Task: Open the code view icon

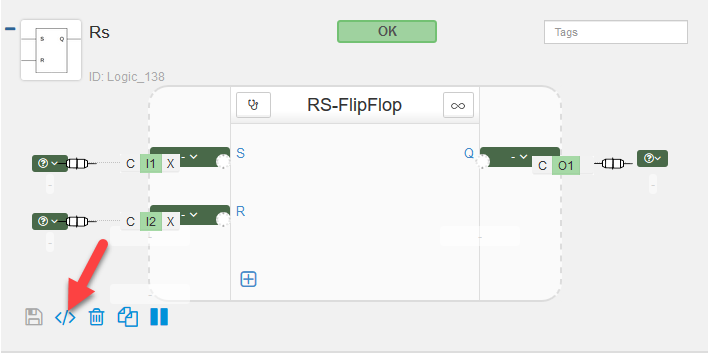Action: [x=65, y=317]
